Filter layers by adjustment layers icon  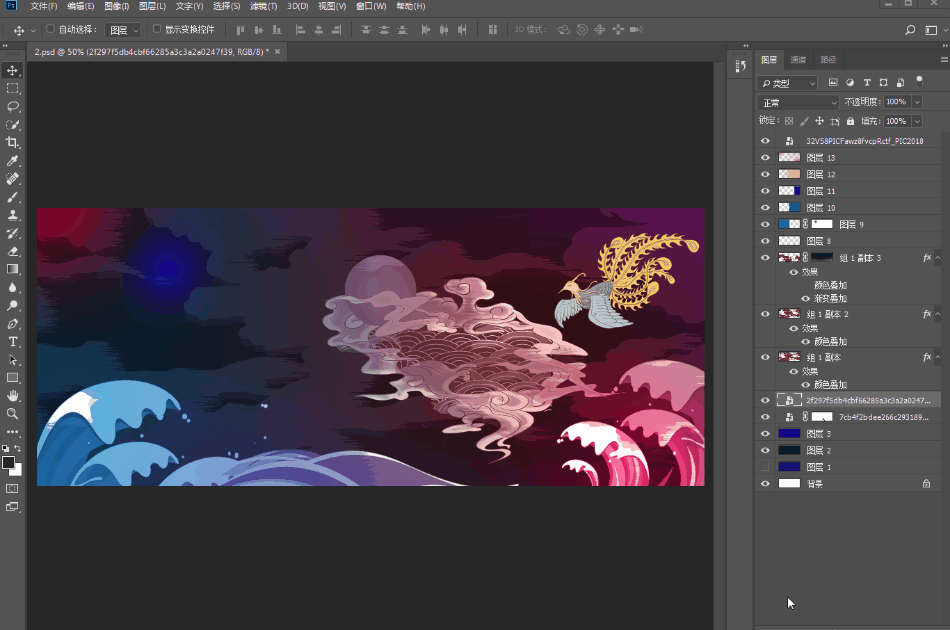(850, 82)
